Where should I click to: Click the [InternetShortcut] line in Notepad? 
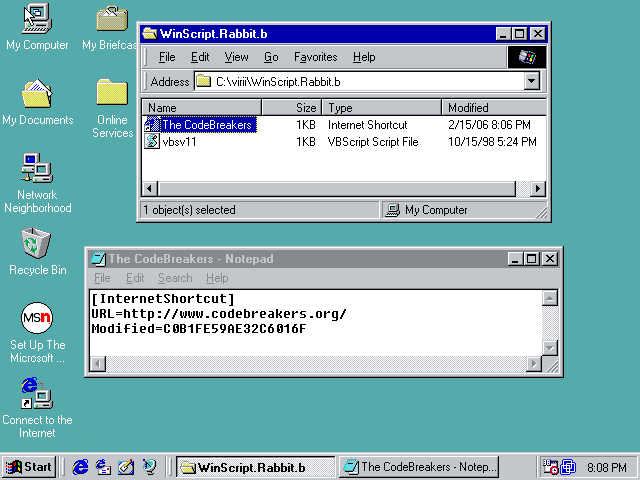163,299
